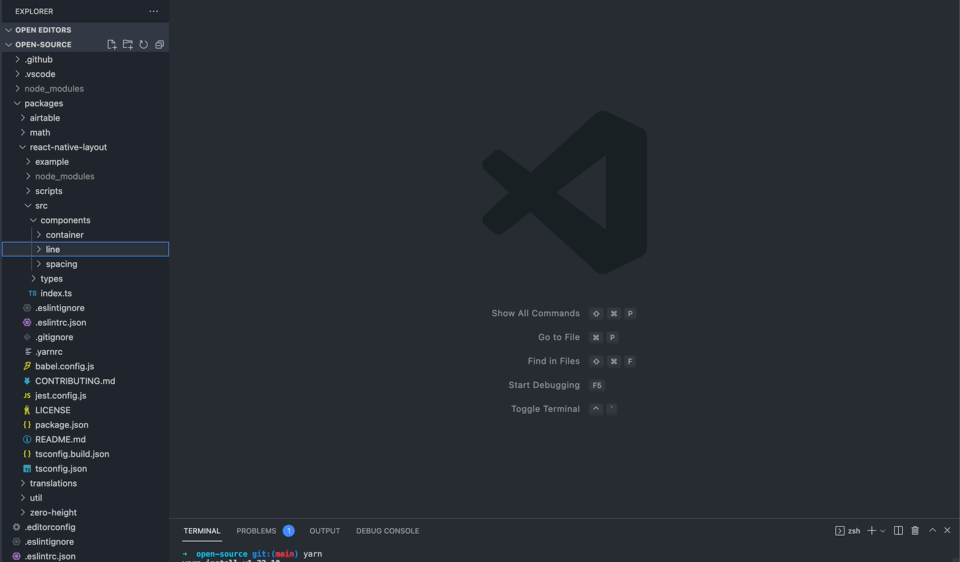Image resolution: width=960 pixels, height=562 pixels.
Task: Click the PROBLEMS count badge
Action: click(288, 531)
